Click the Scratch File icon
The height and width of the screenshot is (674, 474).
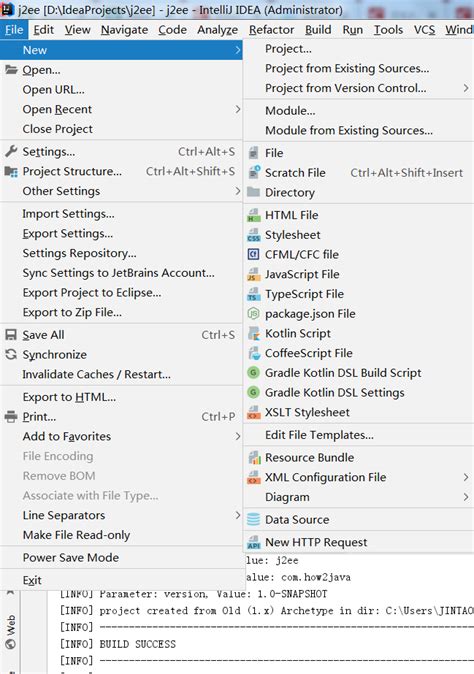[254, 172]
